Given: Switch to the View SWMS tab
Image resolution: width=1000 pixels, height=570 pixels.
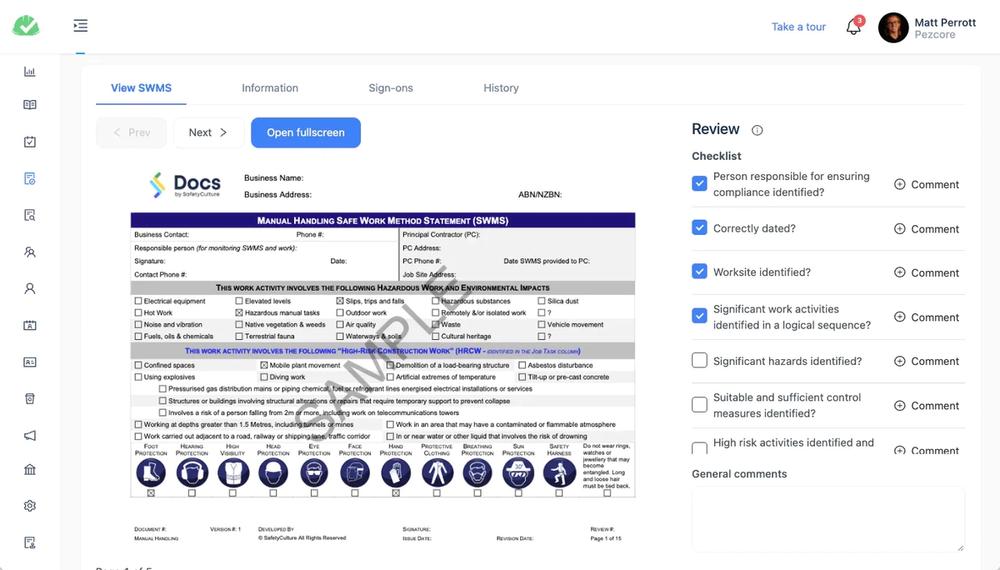Looking at the screenshot, I should [141, 88].
